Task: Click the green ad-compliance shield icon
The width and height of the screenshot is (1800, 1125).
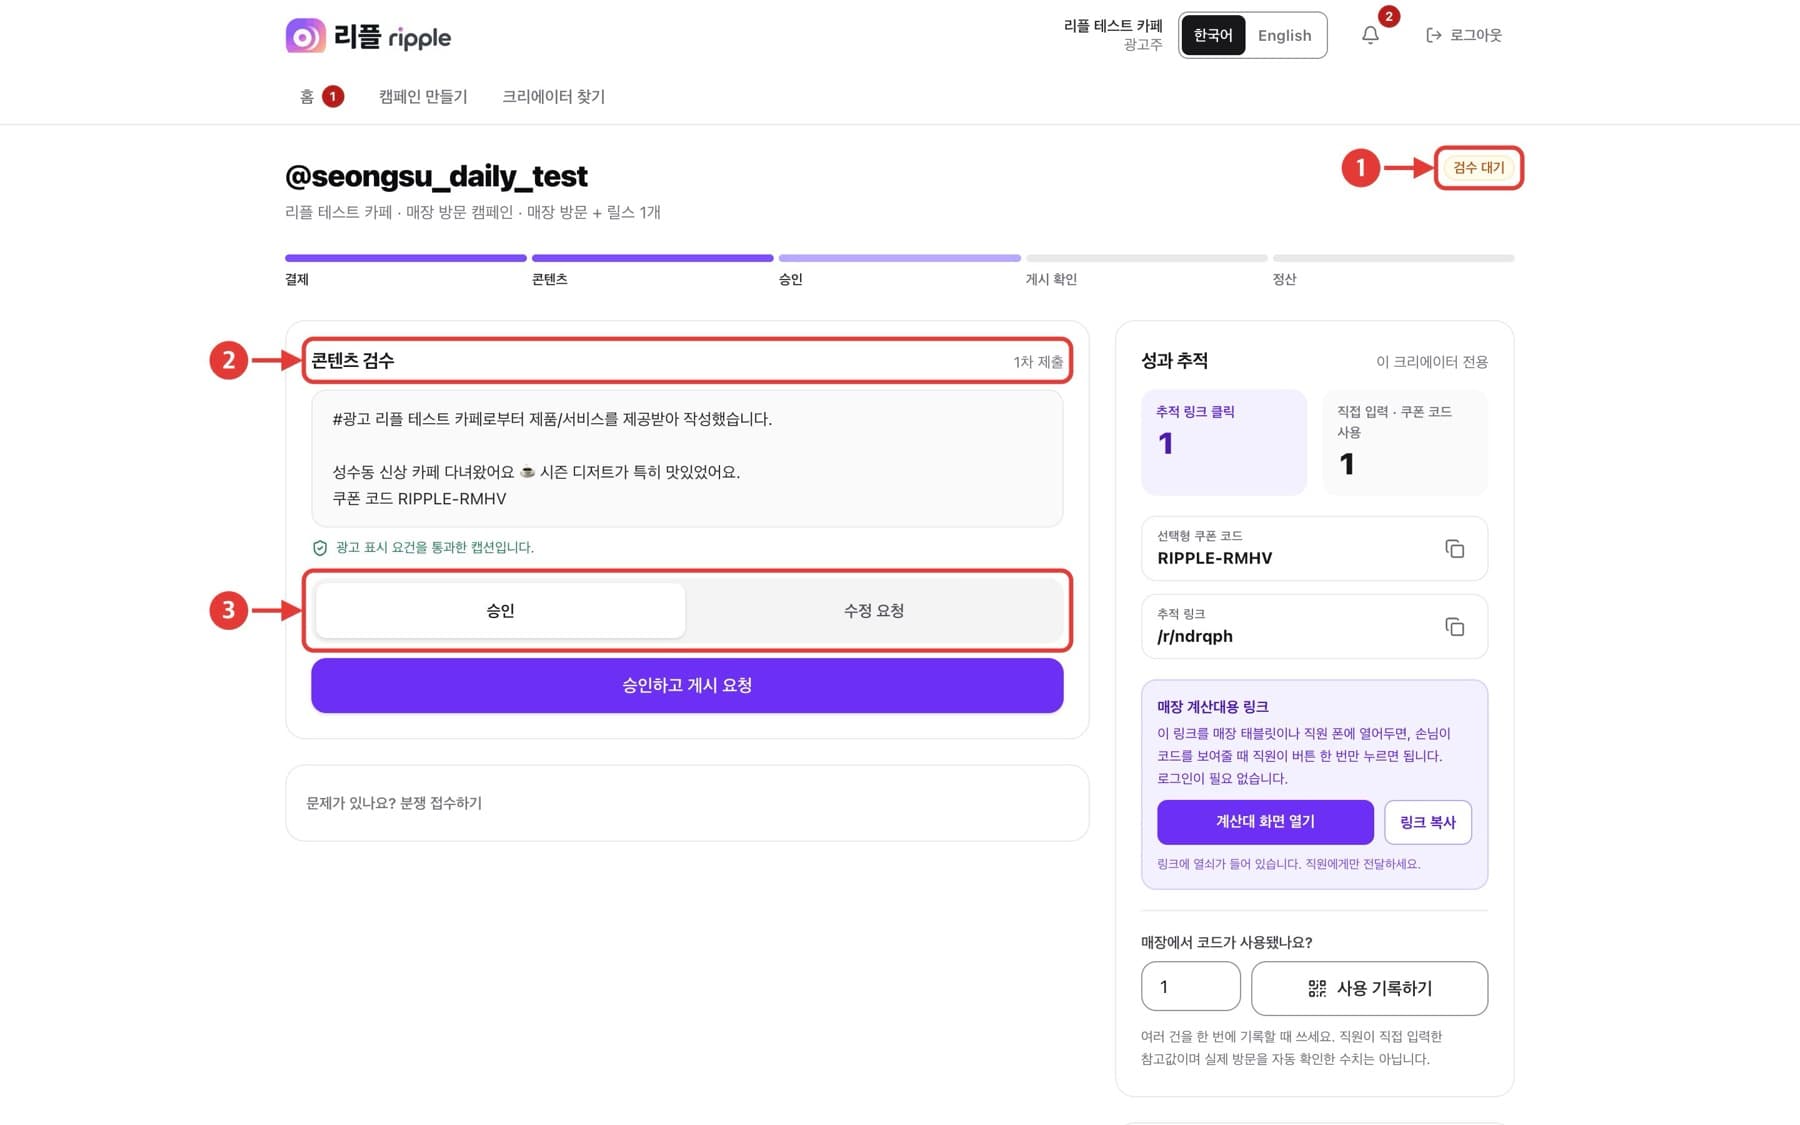Action: (320, 547)
